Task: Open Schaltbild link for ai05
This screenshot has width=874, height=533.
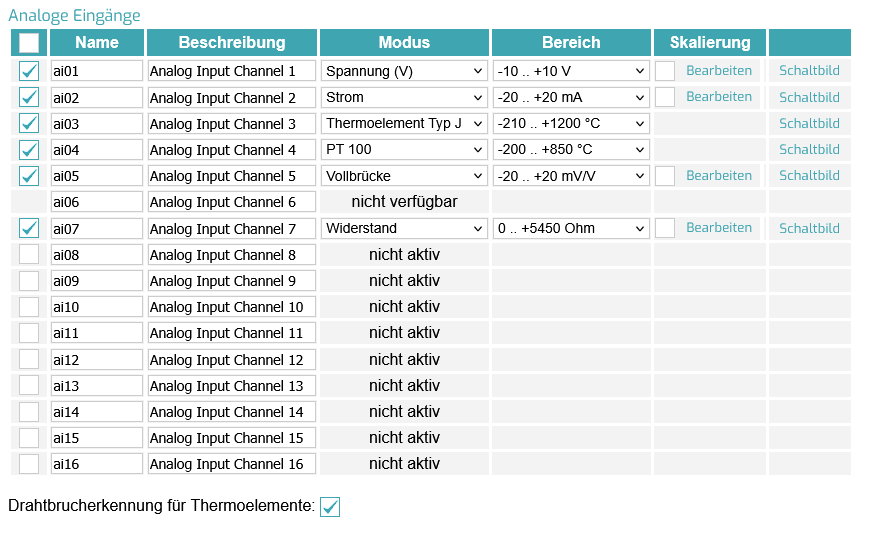Action: coord(809,176)
